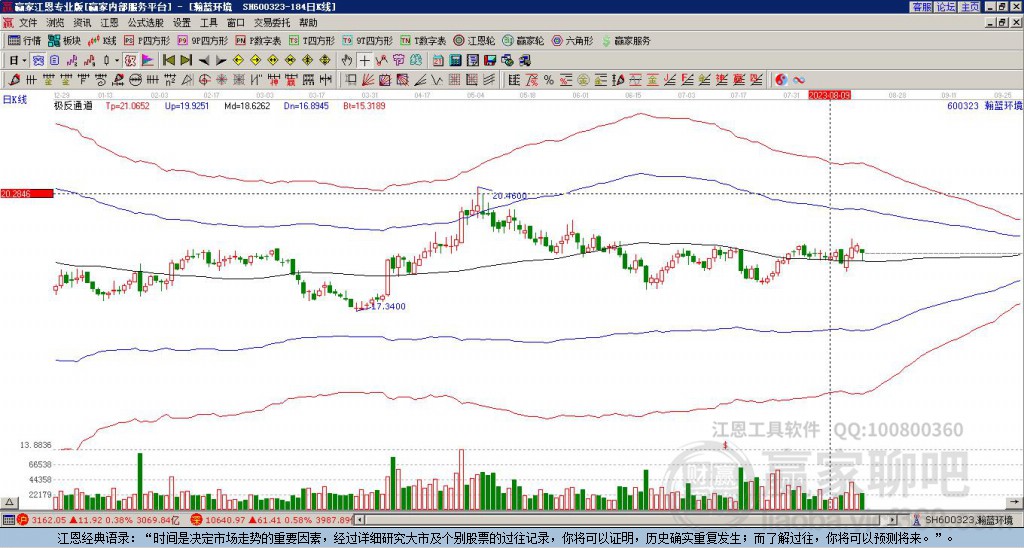This screenshot has height=548, width=1024.
Task: Click the 17.3400 low price label
Action: 387,306
